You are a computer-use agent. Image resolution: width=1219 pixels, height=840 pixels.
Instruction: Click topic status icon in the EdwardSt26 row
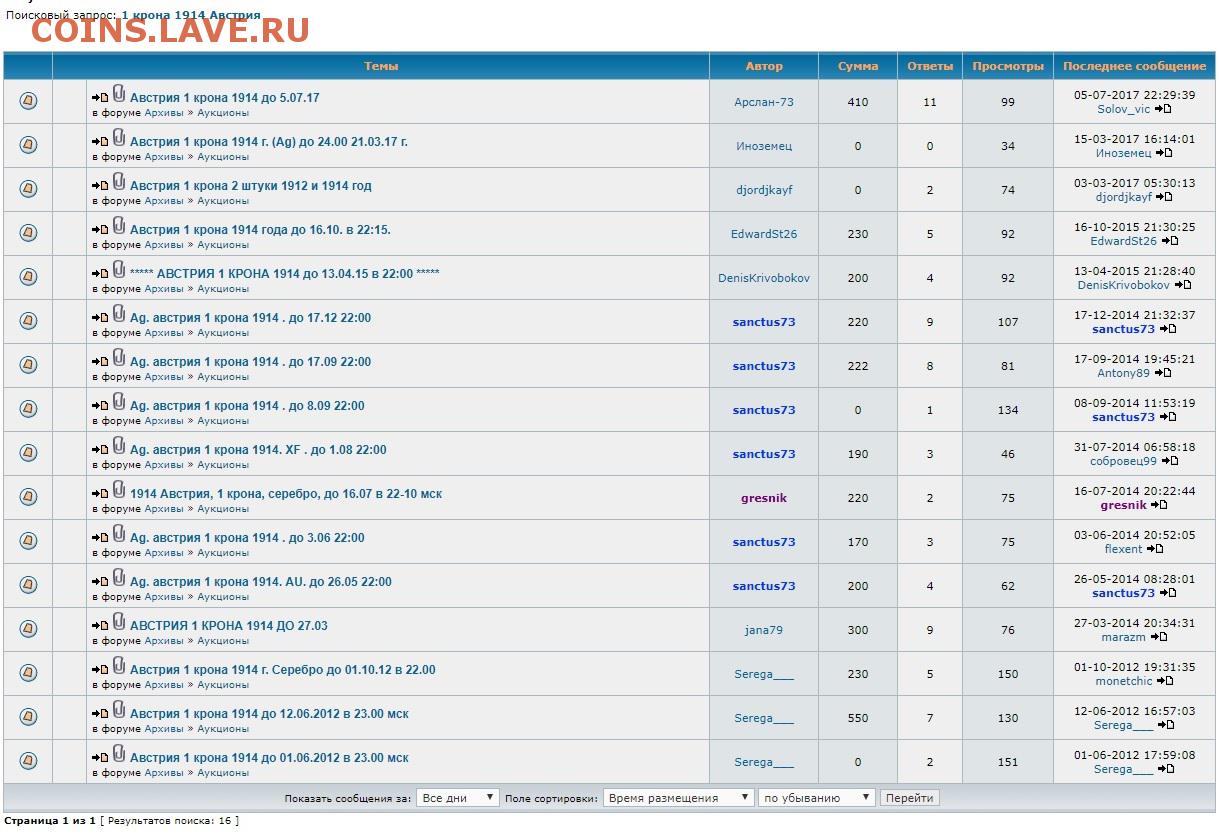tap(28, 233)
